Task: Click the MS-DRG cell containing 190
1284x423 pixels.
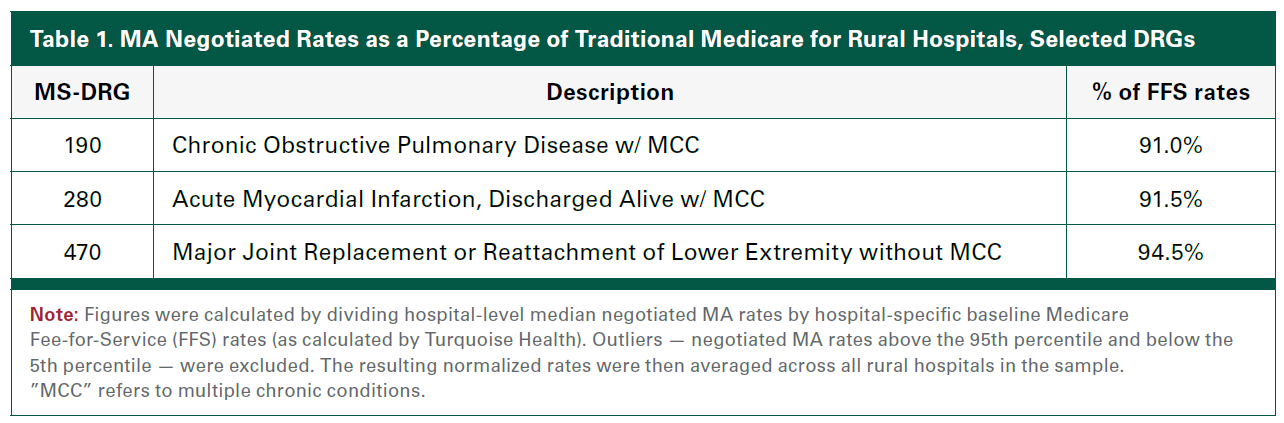Action: pos(82,145)
